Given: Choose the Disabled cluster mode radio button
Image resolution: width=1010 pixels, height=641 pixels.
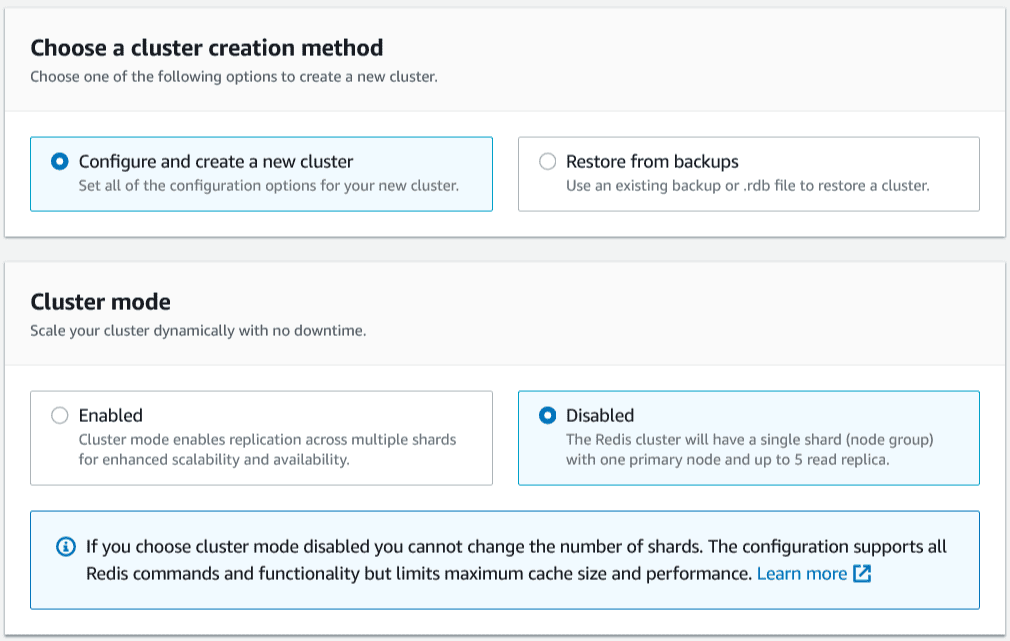Looking at the screenshot, I should [547, 415].
